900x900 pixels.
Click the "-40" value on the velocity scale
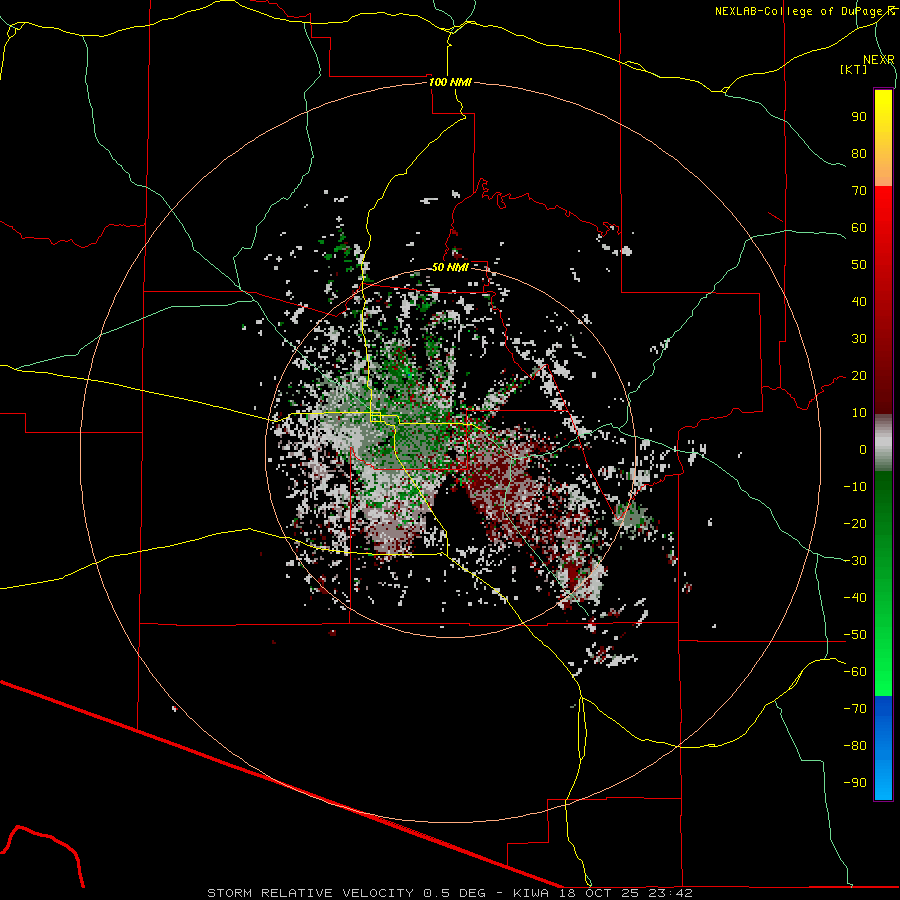point(855,598)
